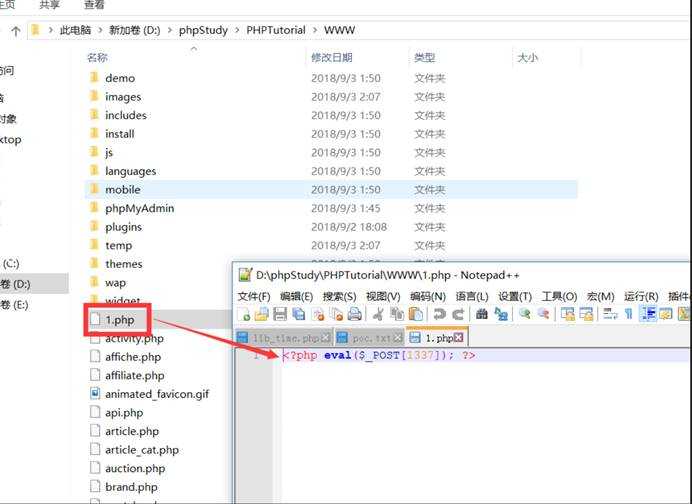
Task: Select the 1.php file in Explorer list
Action: coord(119,320)
